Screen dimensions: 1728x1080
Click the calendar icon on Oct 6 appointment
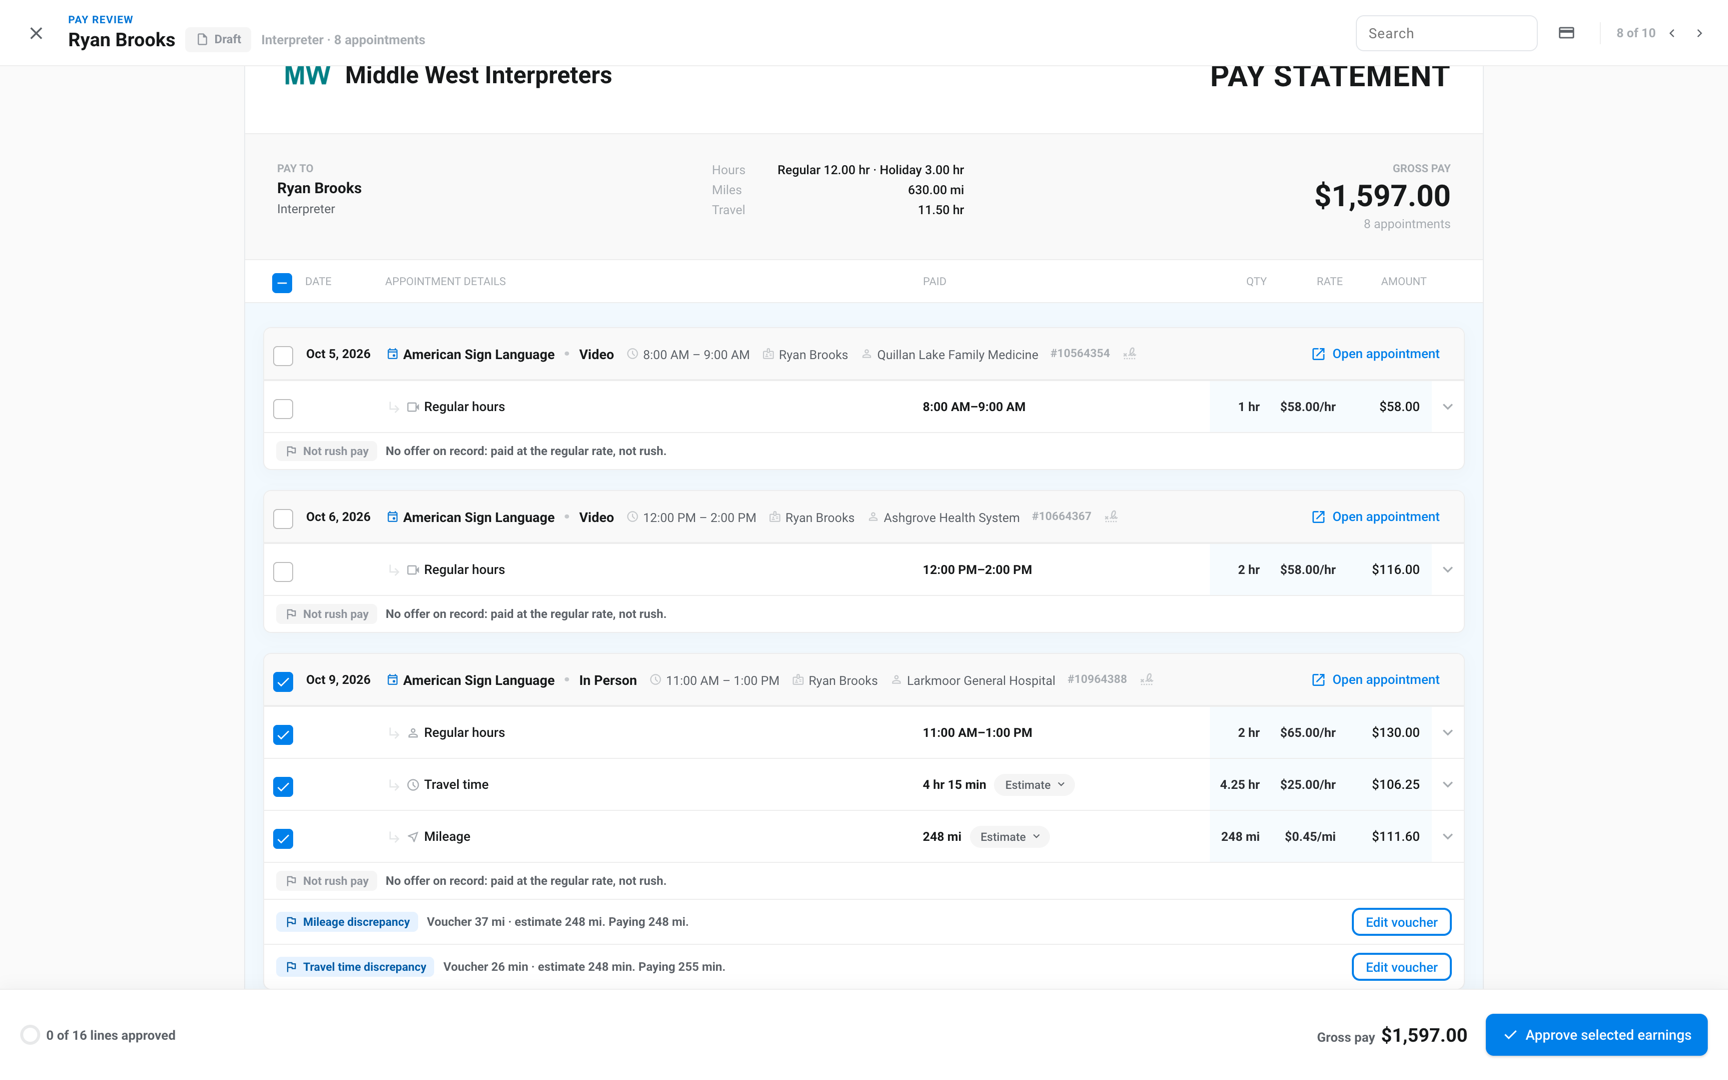392,517
